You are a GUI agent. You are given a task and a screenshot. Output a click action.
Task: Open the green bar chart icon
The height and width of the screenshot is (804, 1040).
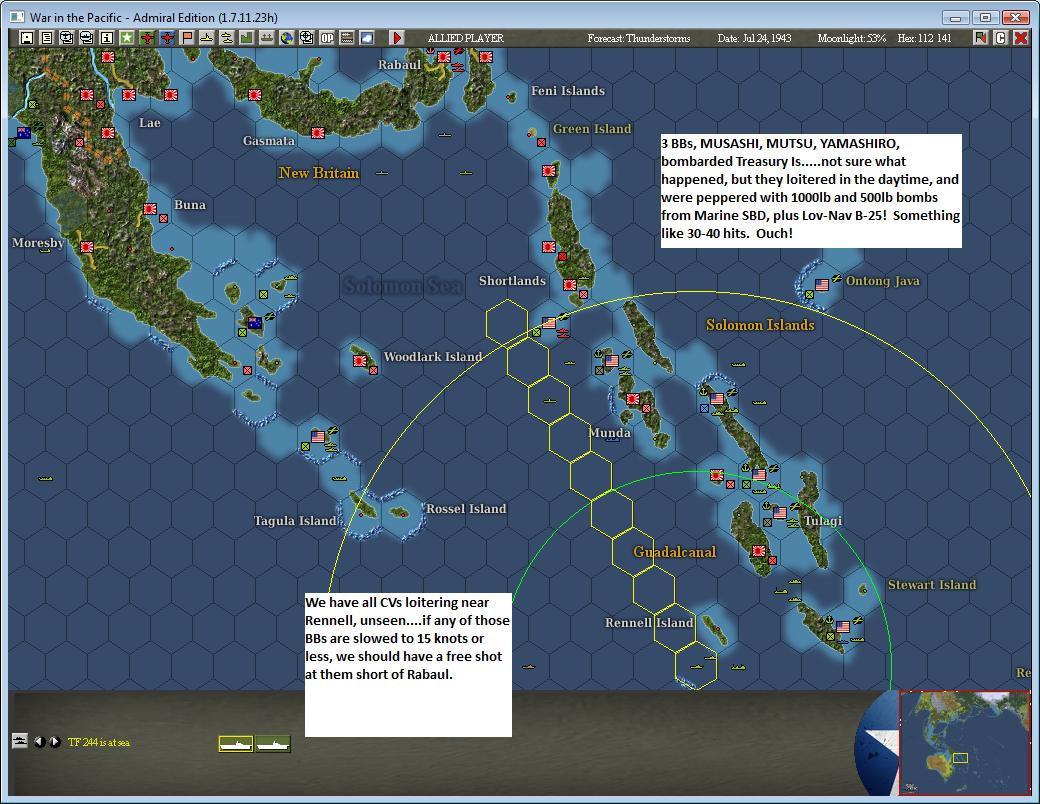click(246, 38)
